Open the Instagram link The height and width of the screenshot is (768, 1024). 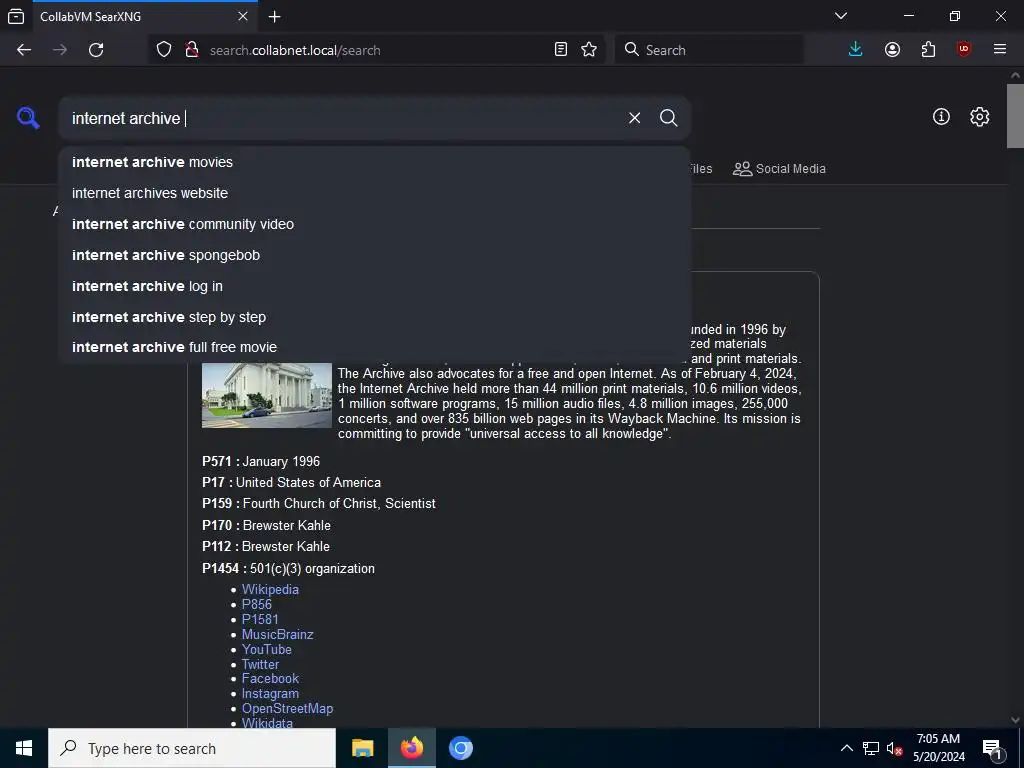pos(270,694)
